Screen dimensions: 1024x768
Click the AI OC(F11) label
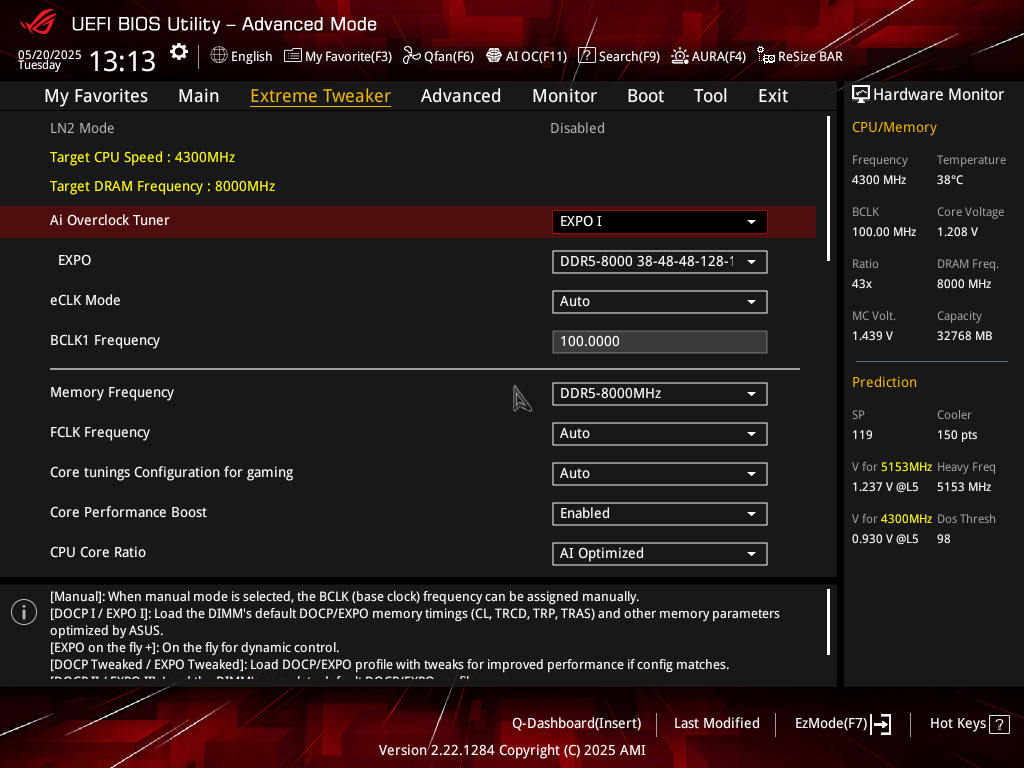(x=536, y=56)
